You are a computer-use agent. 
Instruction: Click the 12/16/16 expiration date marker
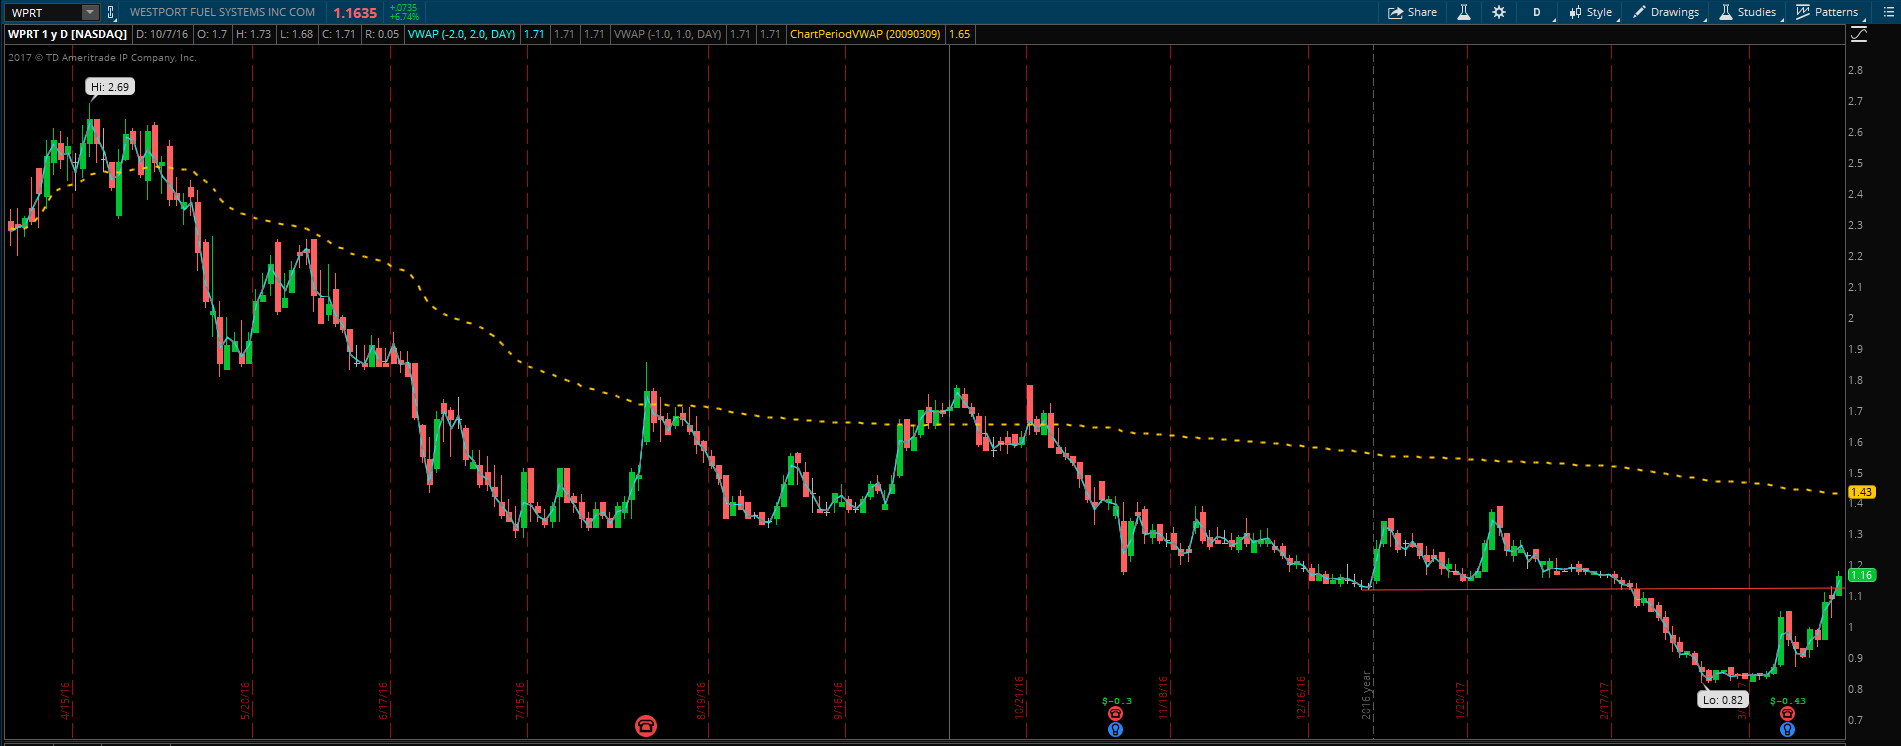click(1302, 698)
